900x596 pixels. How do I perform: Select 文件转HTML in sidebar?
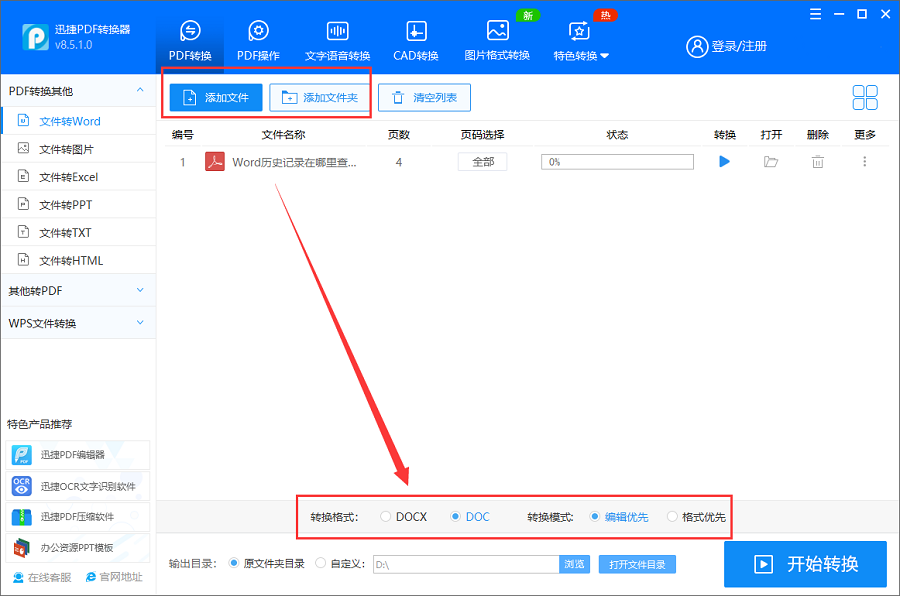tap(79, 261)
